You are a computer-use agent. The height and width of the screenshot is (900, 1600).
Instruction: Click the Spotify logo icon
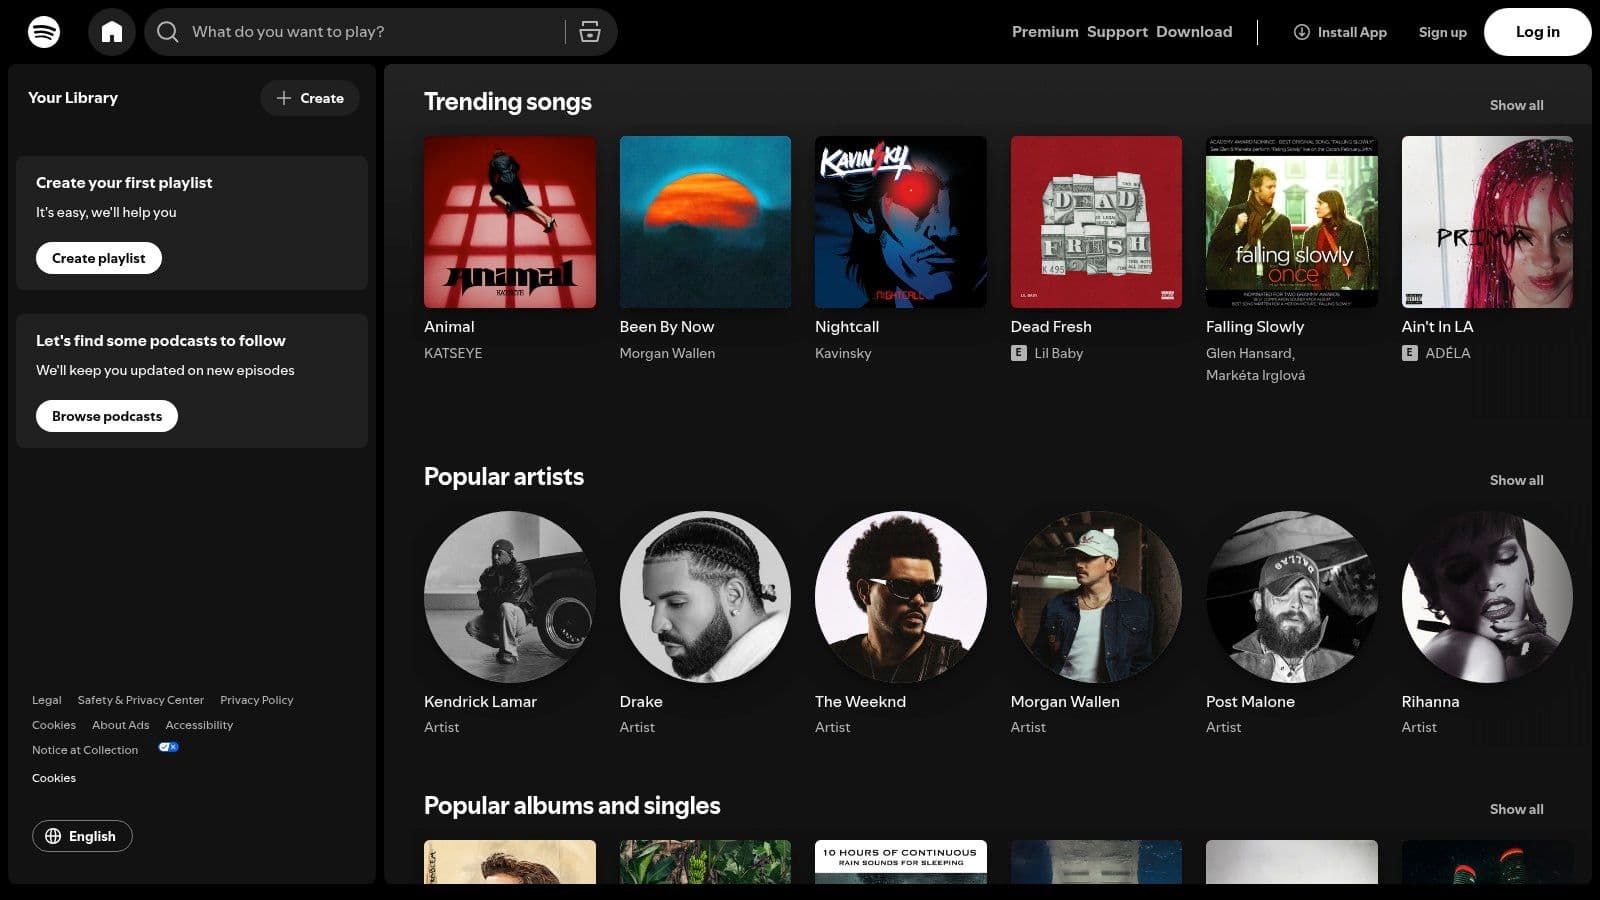(x=44, y=32)
